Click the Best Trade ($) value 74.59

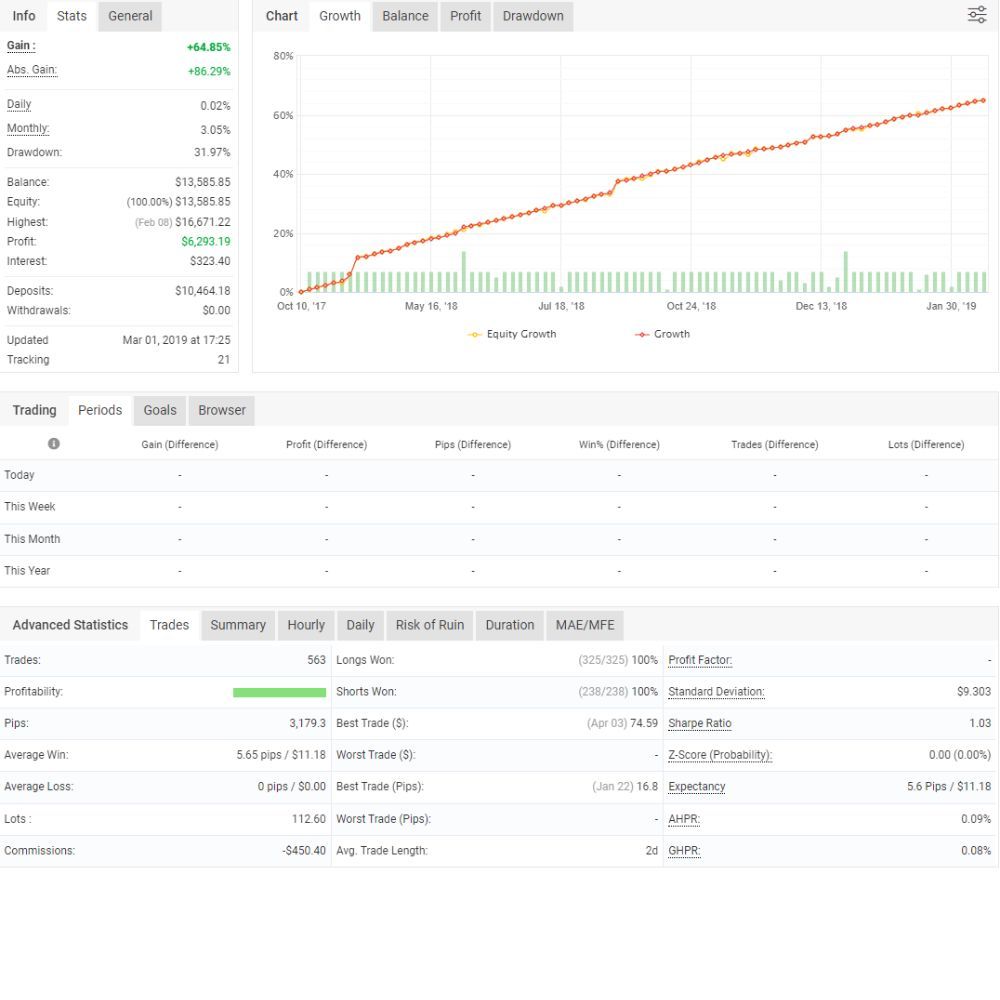643,723
